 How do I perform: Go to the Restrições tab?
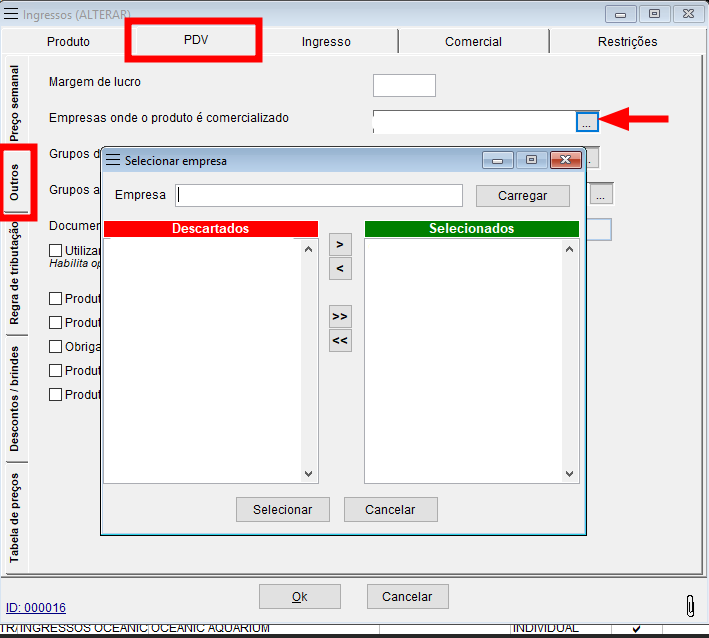(x=627, y=42)
